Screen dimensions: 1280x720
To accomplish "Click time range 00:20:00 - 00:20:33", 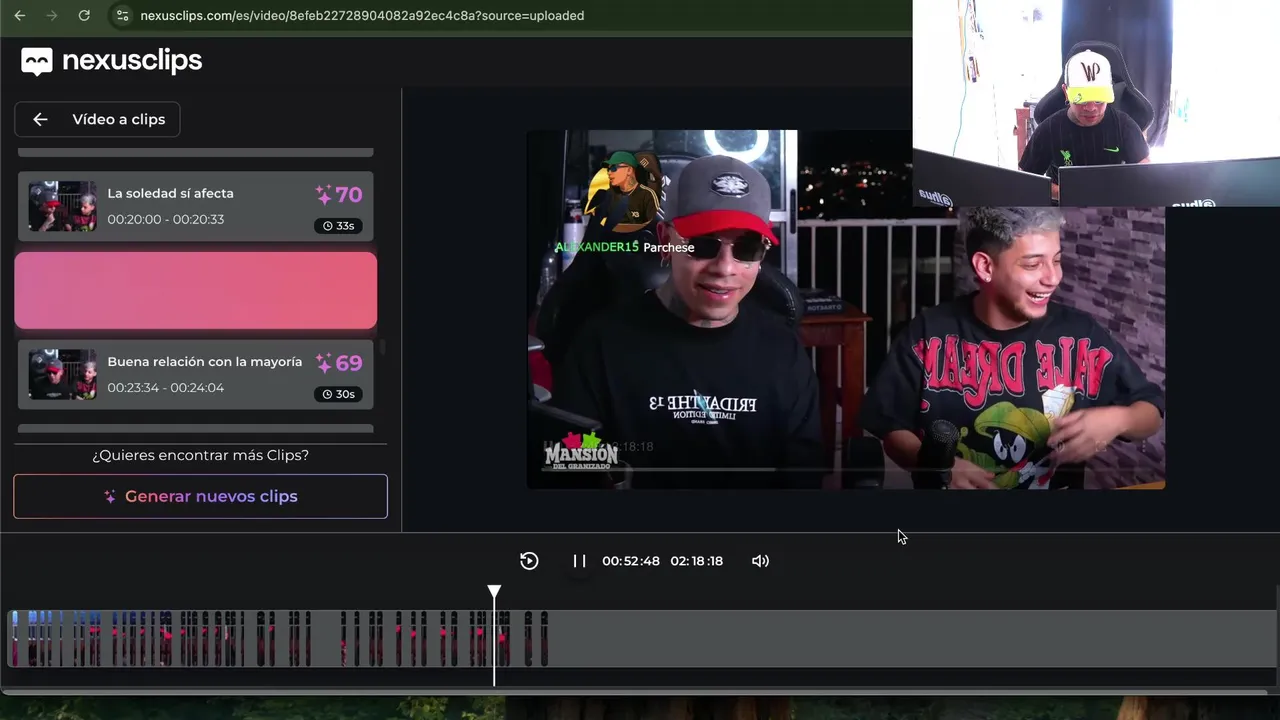I will (166, 220).
